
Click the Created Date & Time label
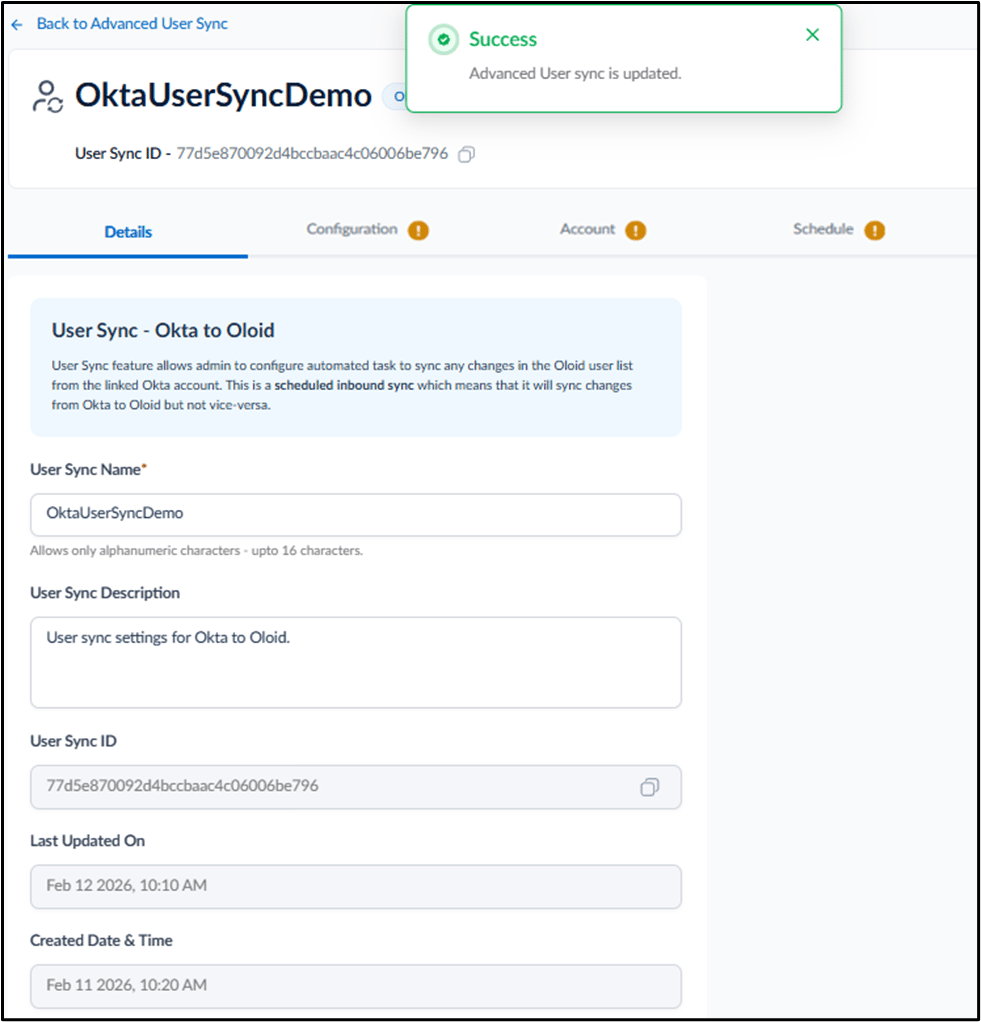pos(101,941)
